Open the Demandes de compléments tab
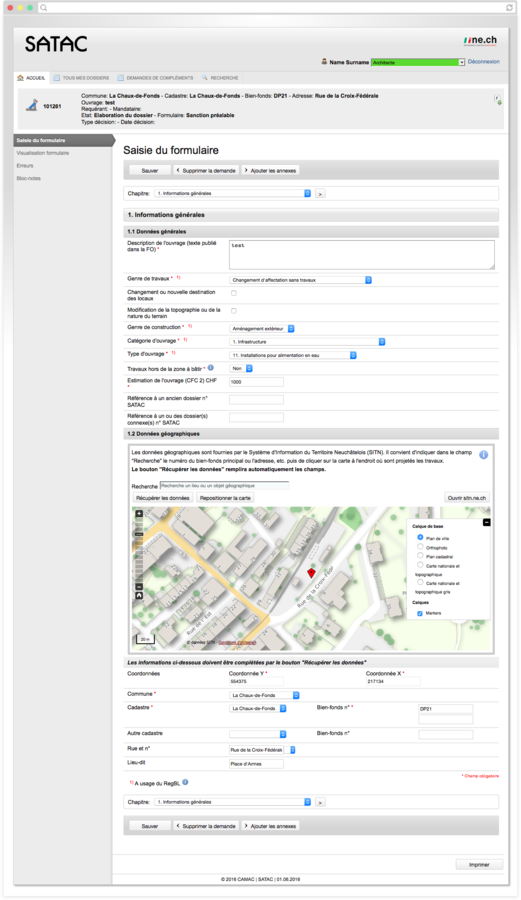 (155, 77)
